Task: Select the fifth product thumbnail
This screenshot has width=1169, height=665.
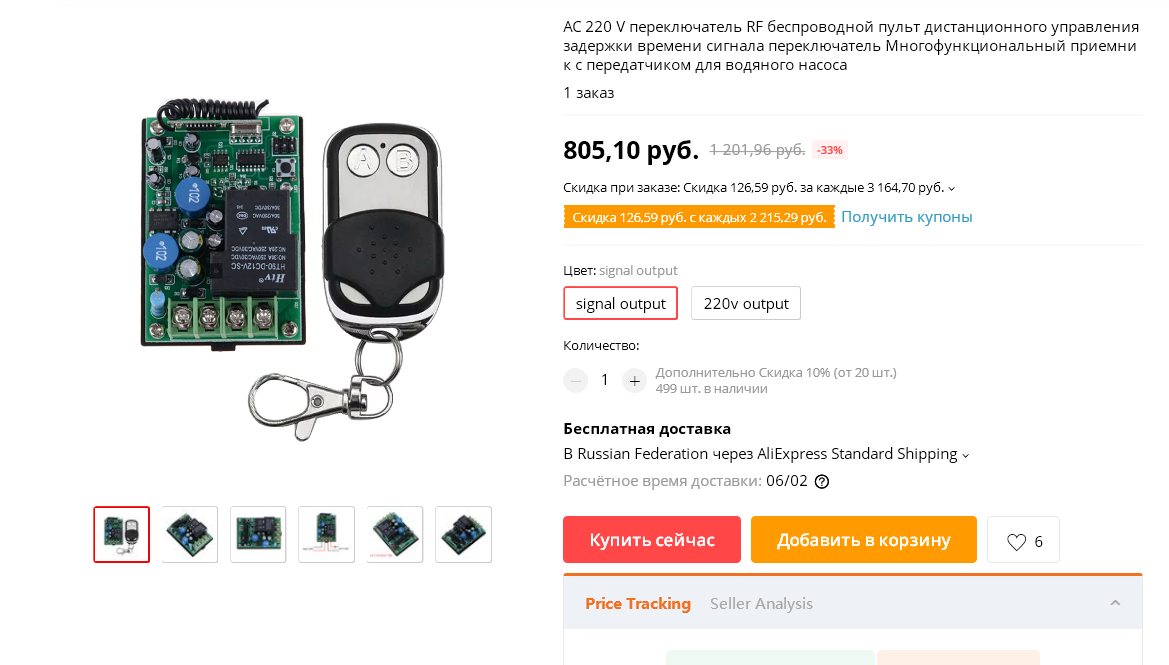Action: 395,534
